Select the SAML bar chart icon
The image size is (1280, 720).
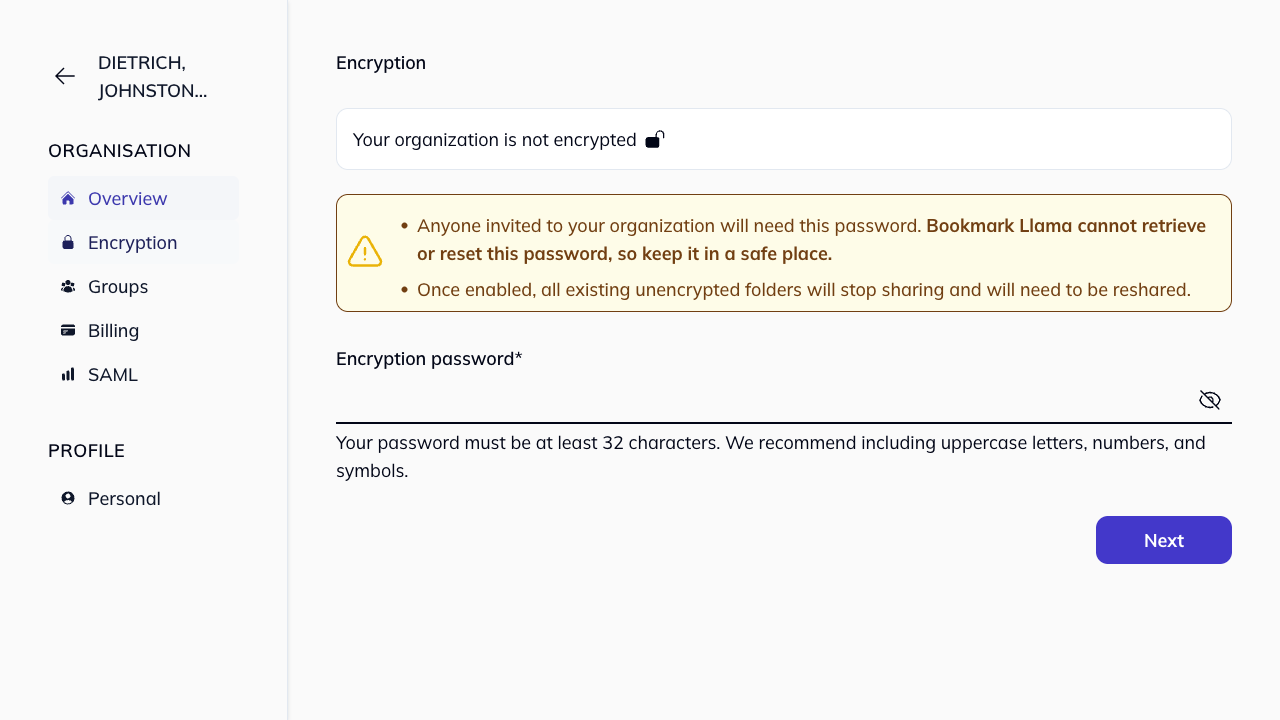67,374
